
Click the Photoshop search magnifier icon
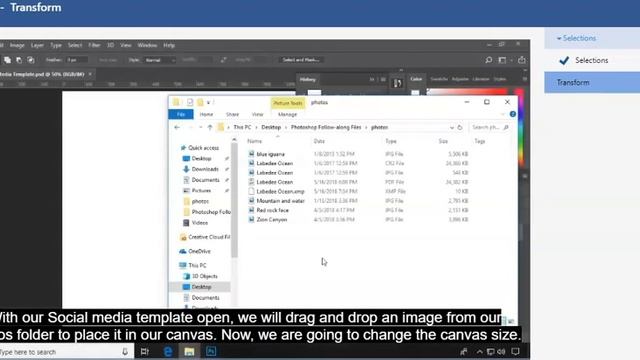(489, 60)
